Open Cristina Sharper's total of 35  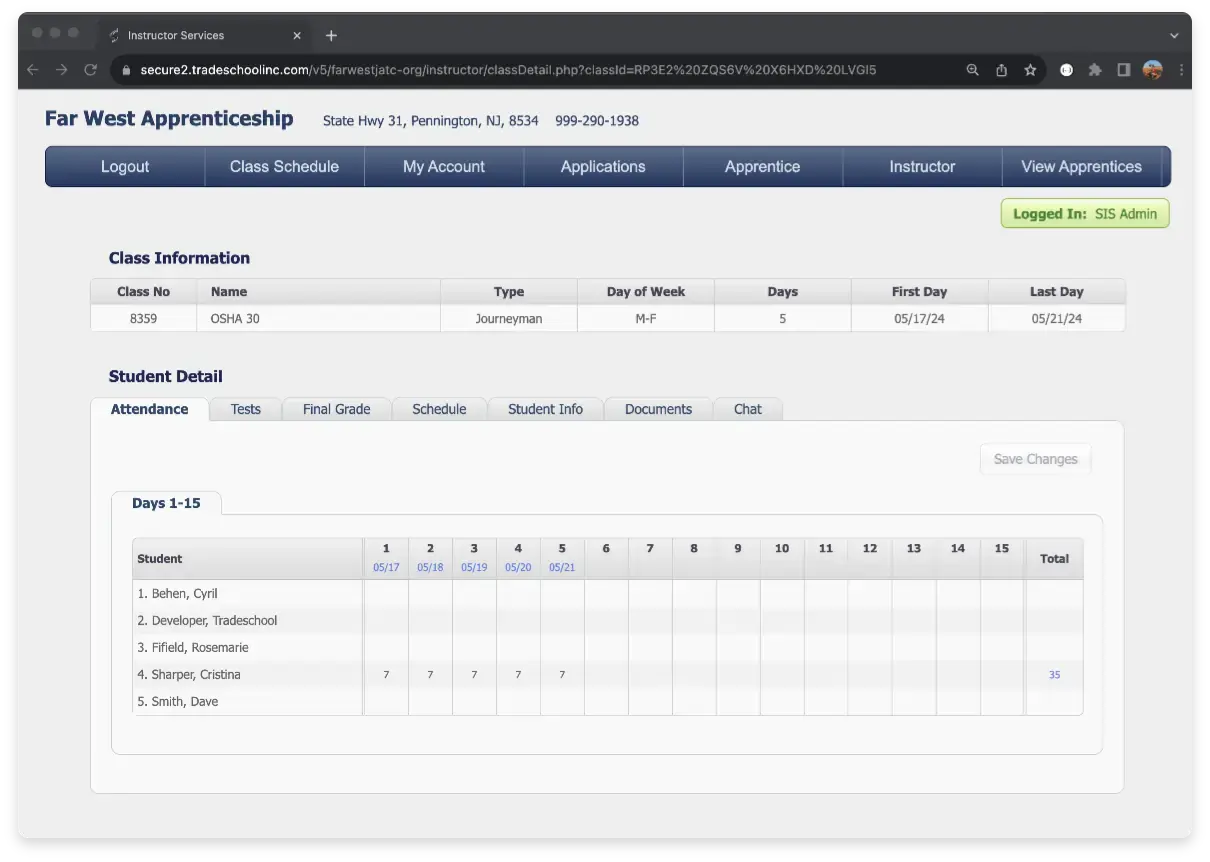[x=1054, y=674]
